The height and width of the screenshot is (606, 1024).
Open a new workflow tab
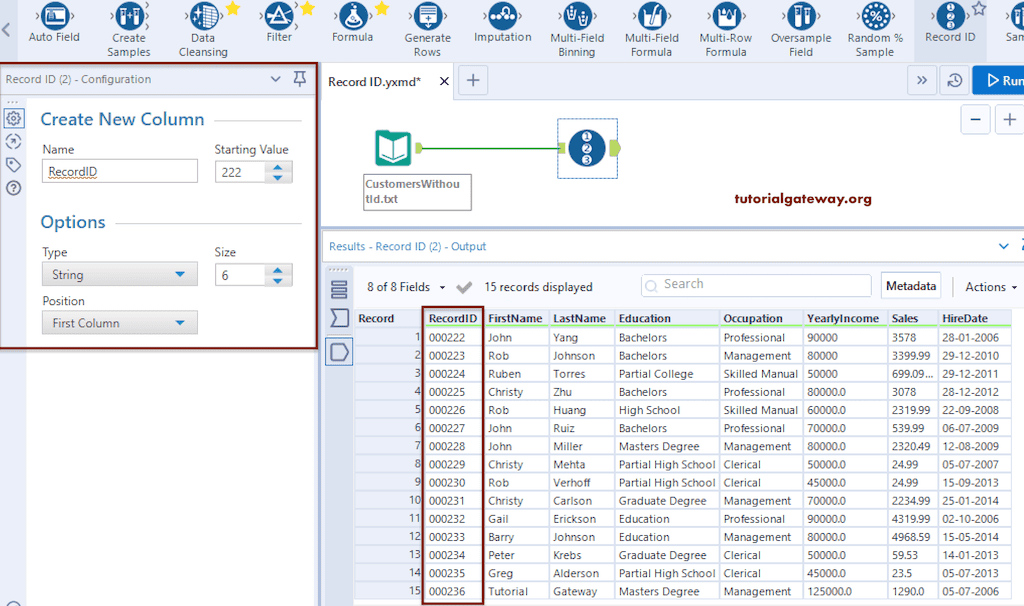tap(473, 82)
